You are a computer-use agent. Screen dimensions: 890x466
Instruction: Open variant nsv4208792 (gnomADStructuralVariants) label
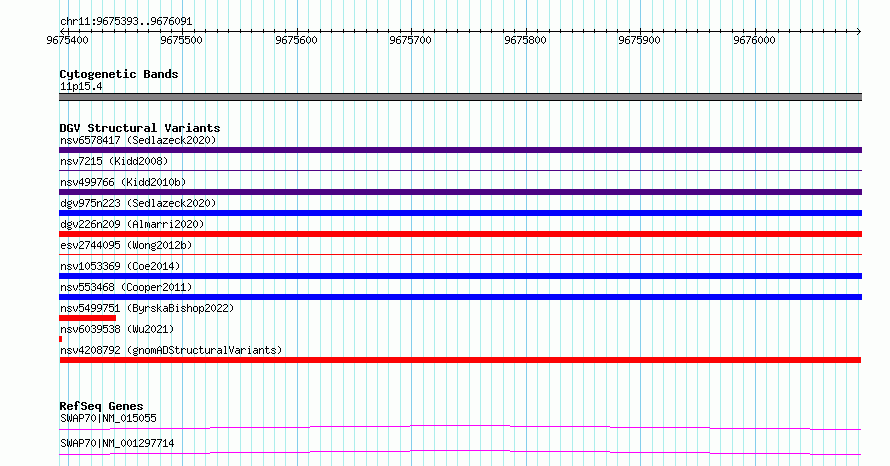(171, 350)
